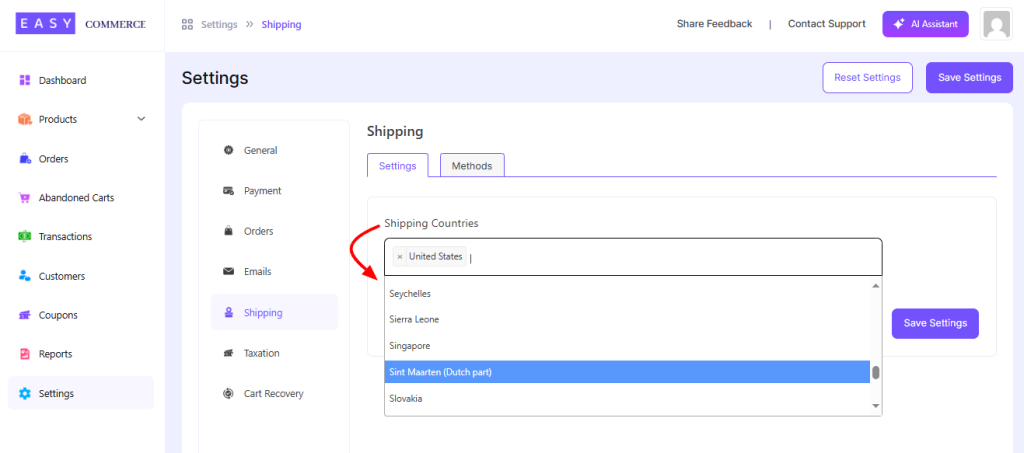Pick Slovakia from the dropdown list

(x=627, y=398)
